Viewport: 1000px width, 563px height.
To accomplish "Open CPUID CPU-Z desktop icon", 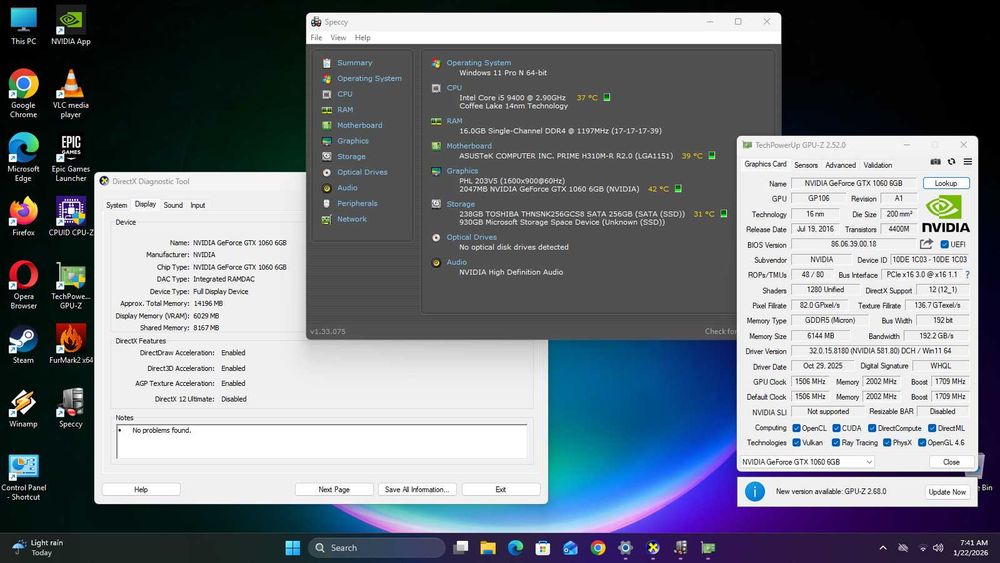I will [71, 217].
